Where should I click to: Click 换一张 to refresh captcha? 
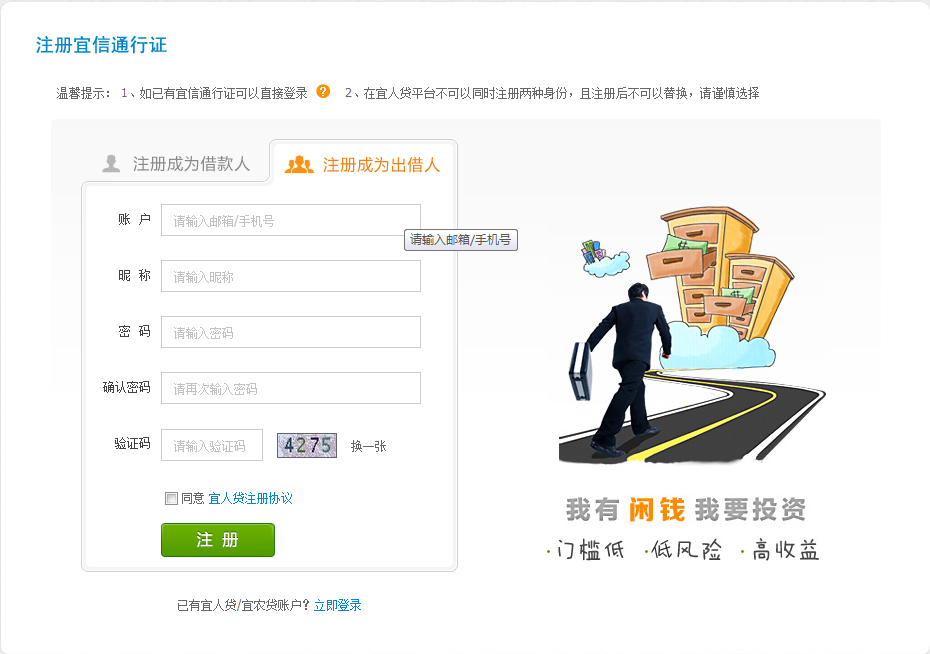368,446
